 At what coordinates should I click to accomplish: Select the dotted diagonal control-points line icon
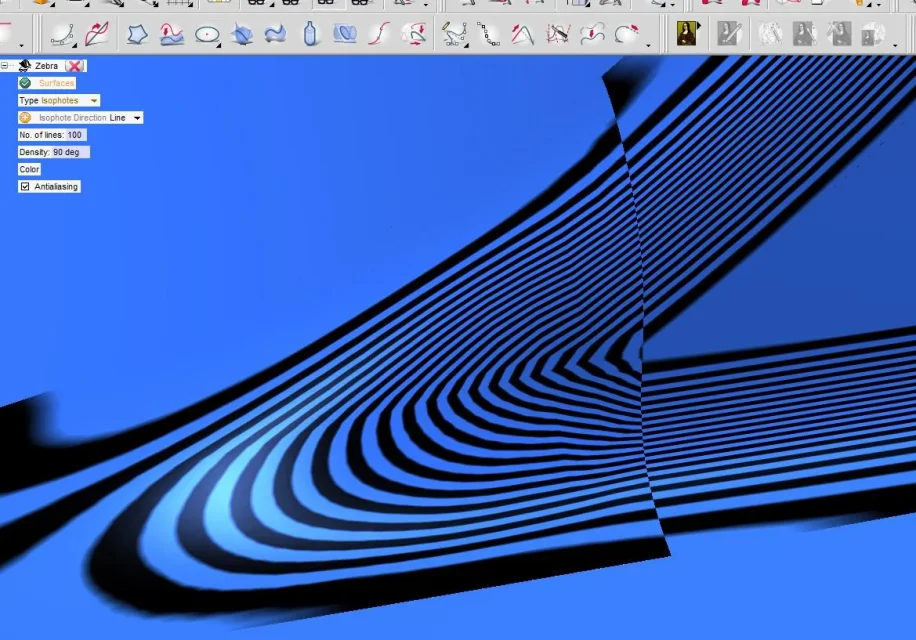point(488,34)
